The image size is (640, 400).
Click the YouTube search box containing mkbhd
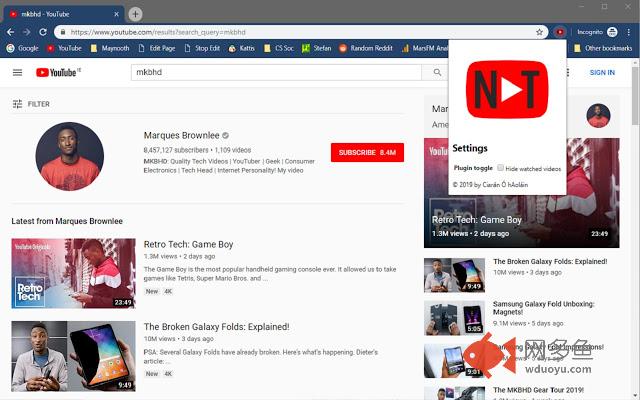tap(276, 72)
